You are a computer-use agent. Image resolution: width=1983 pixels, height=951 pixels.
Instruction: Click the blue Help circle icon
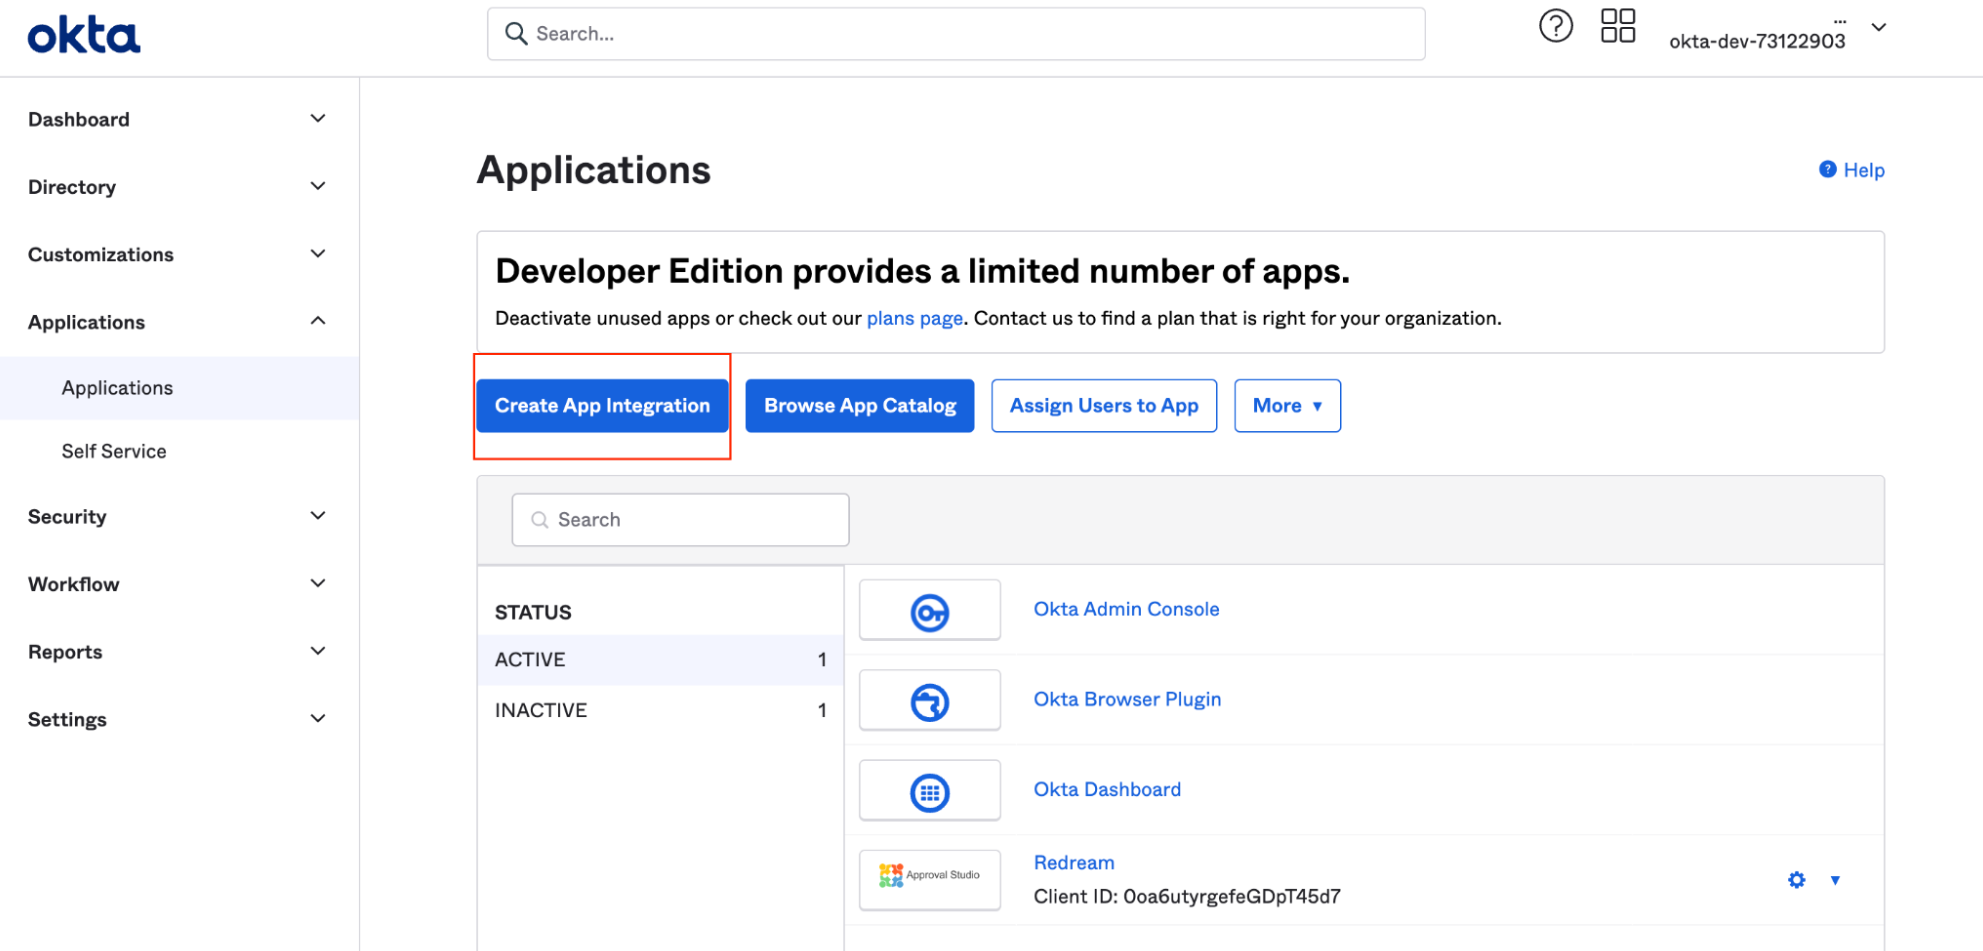(x=1827, y=169)
